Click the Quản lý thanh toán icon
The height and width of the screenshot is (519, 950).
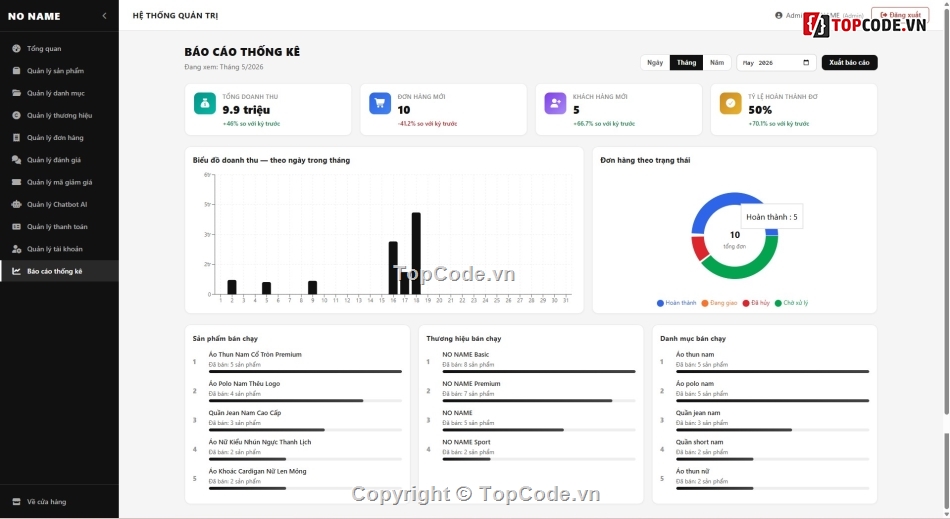[16, 226]
